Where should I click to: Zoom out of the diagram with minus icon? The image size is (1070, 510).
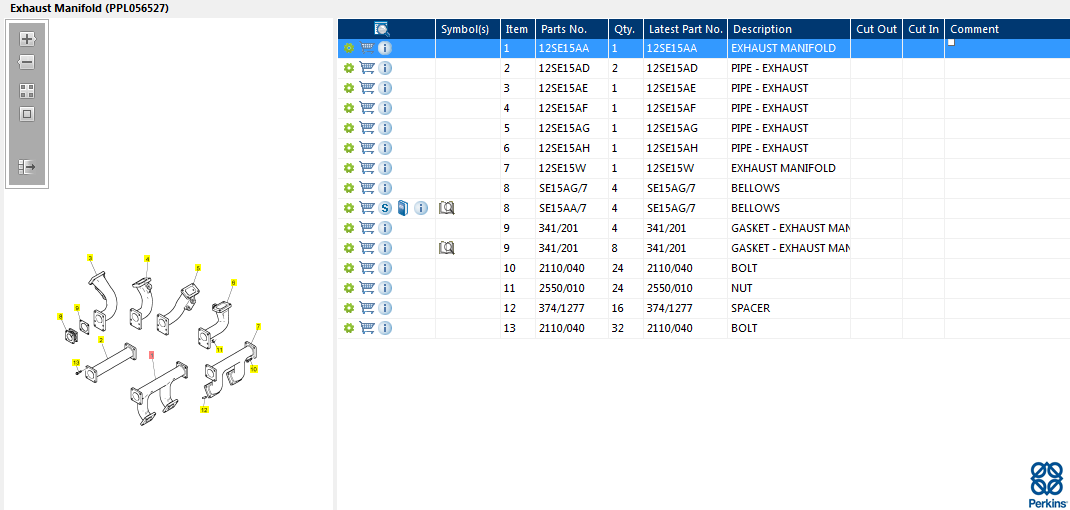(27, 63)
